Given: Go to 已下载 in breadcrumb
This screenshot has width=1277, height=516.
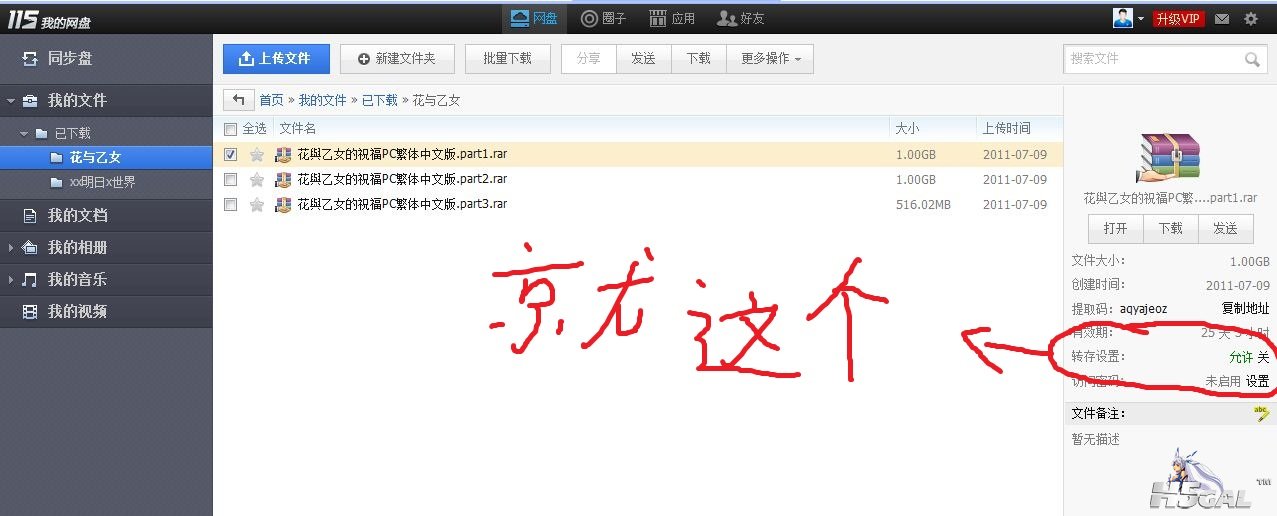Looking at the screenshot, I should [379, 100].
